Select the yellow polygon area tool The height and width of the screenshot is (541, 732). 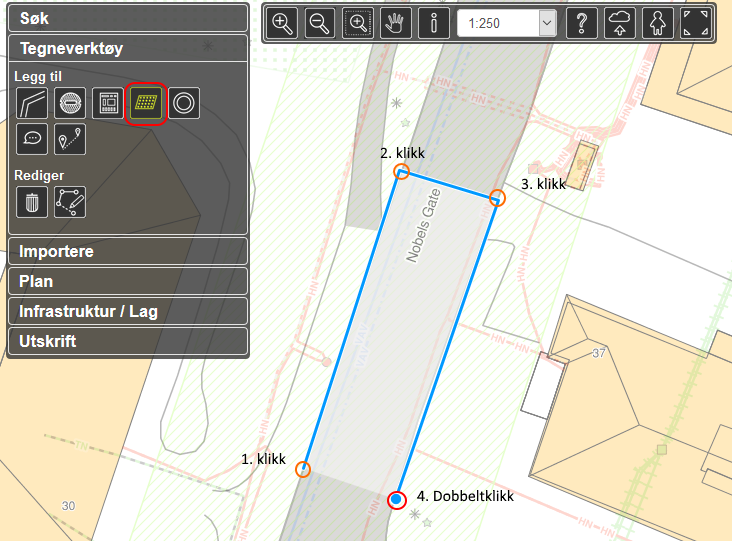pyautogui.click(x=146, y=103)
